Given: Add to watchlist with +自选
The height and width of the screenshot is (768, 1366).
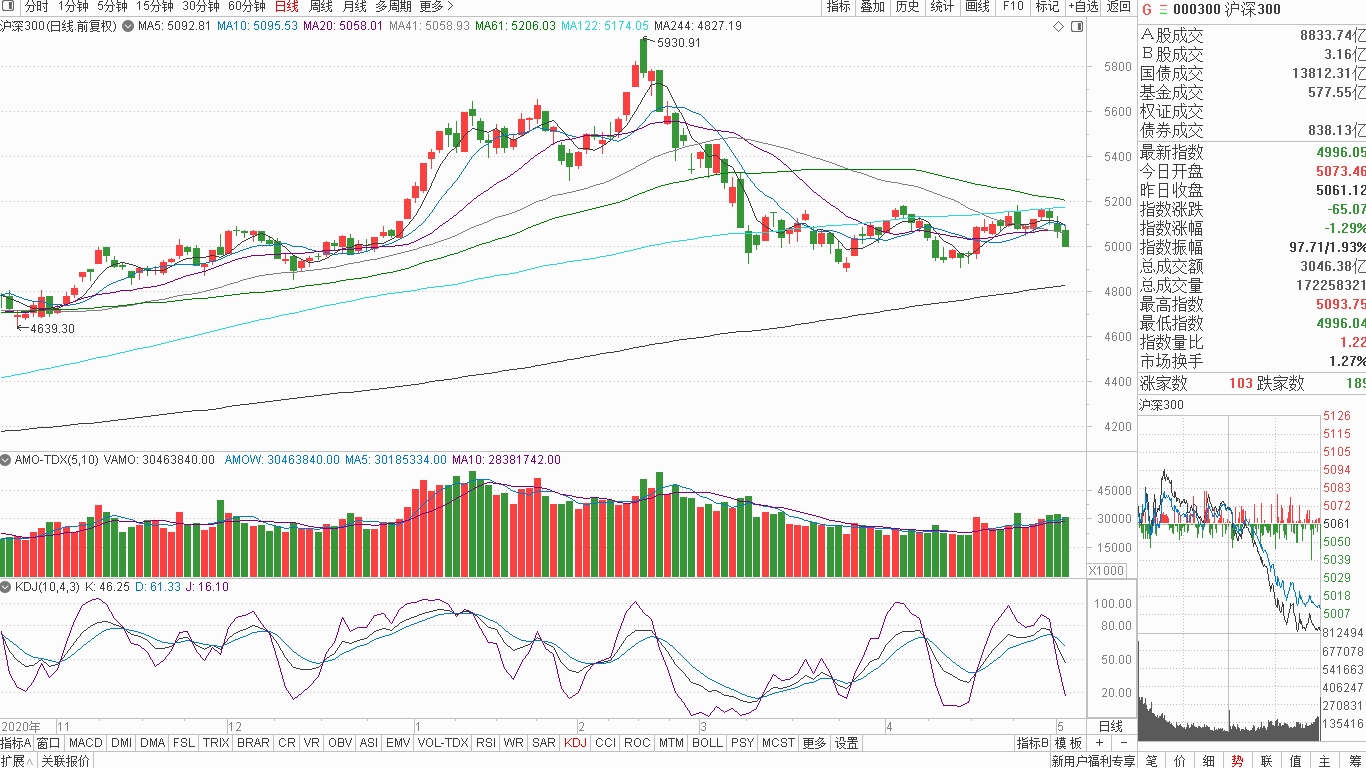Looking at the screenshot, I should point(1083,6).
